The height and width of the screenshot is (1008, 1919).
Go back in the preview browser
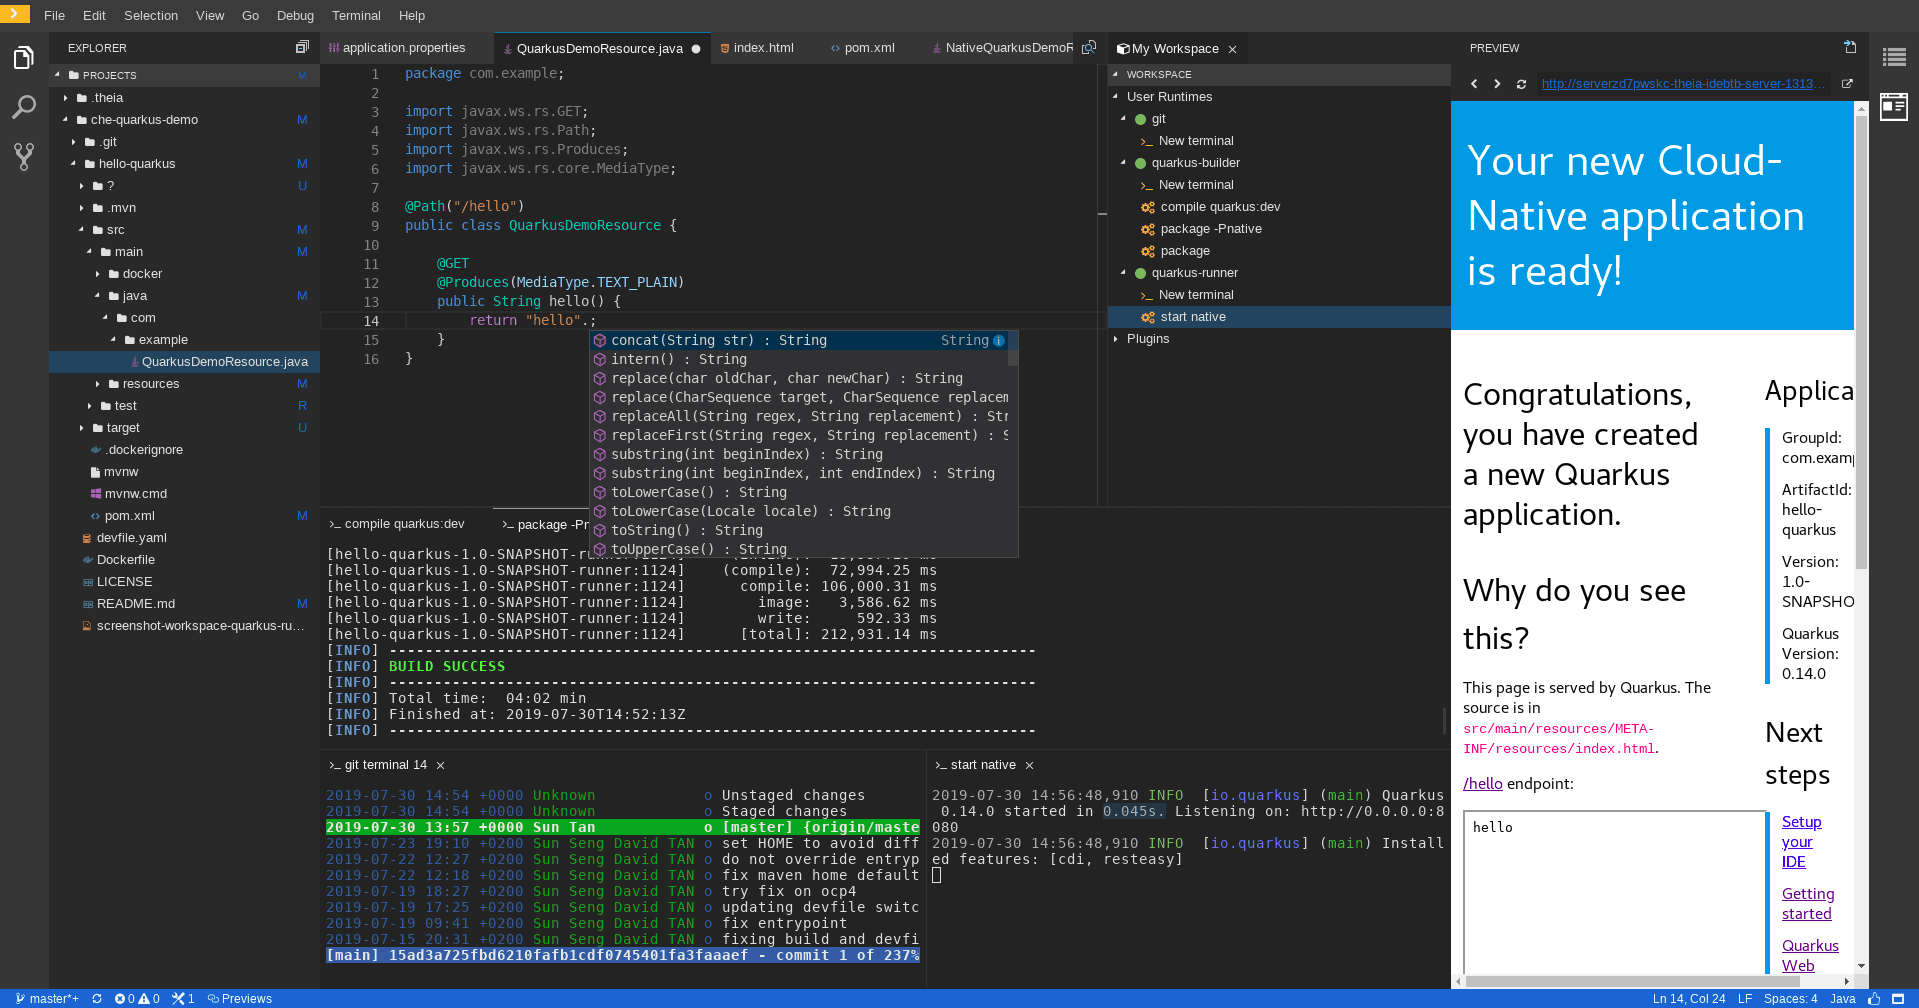tap(1474, 84)
